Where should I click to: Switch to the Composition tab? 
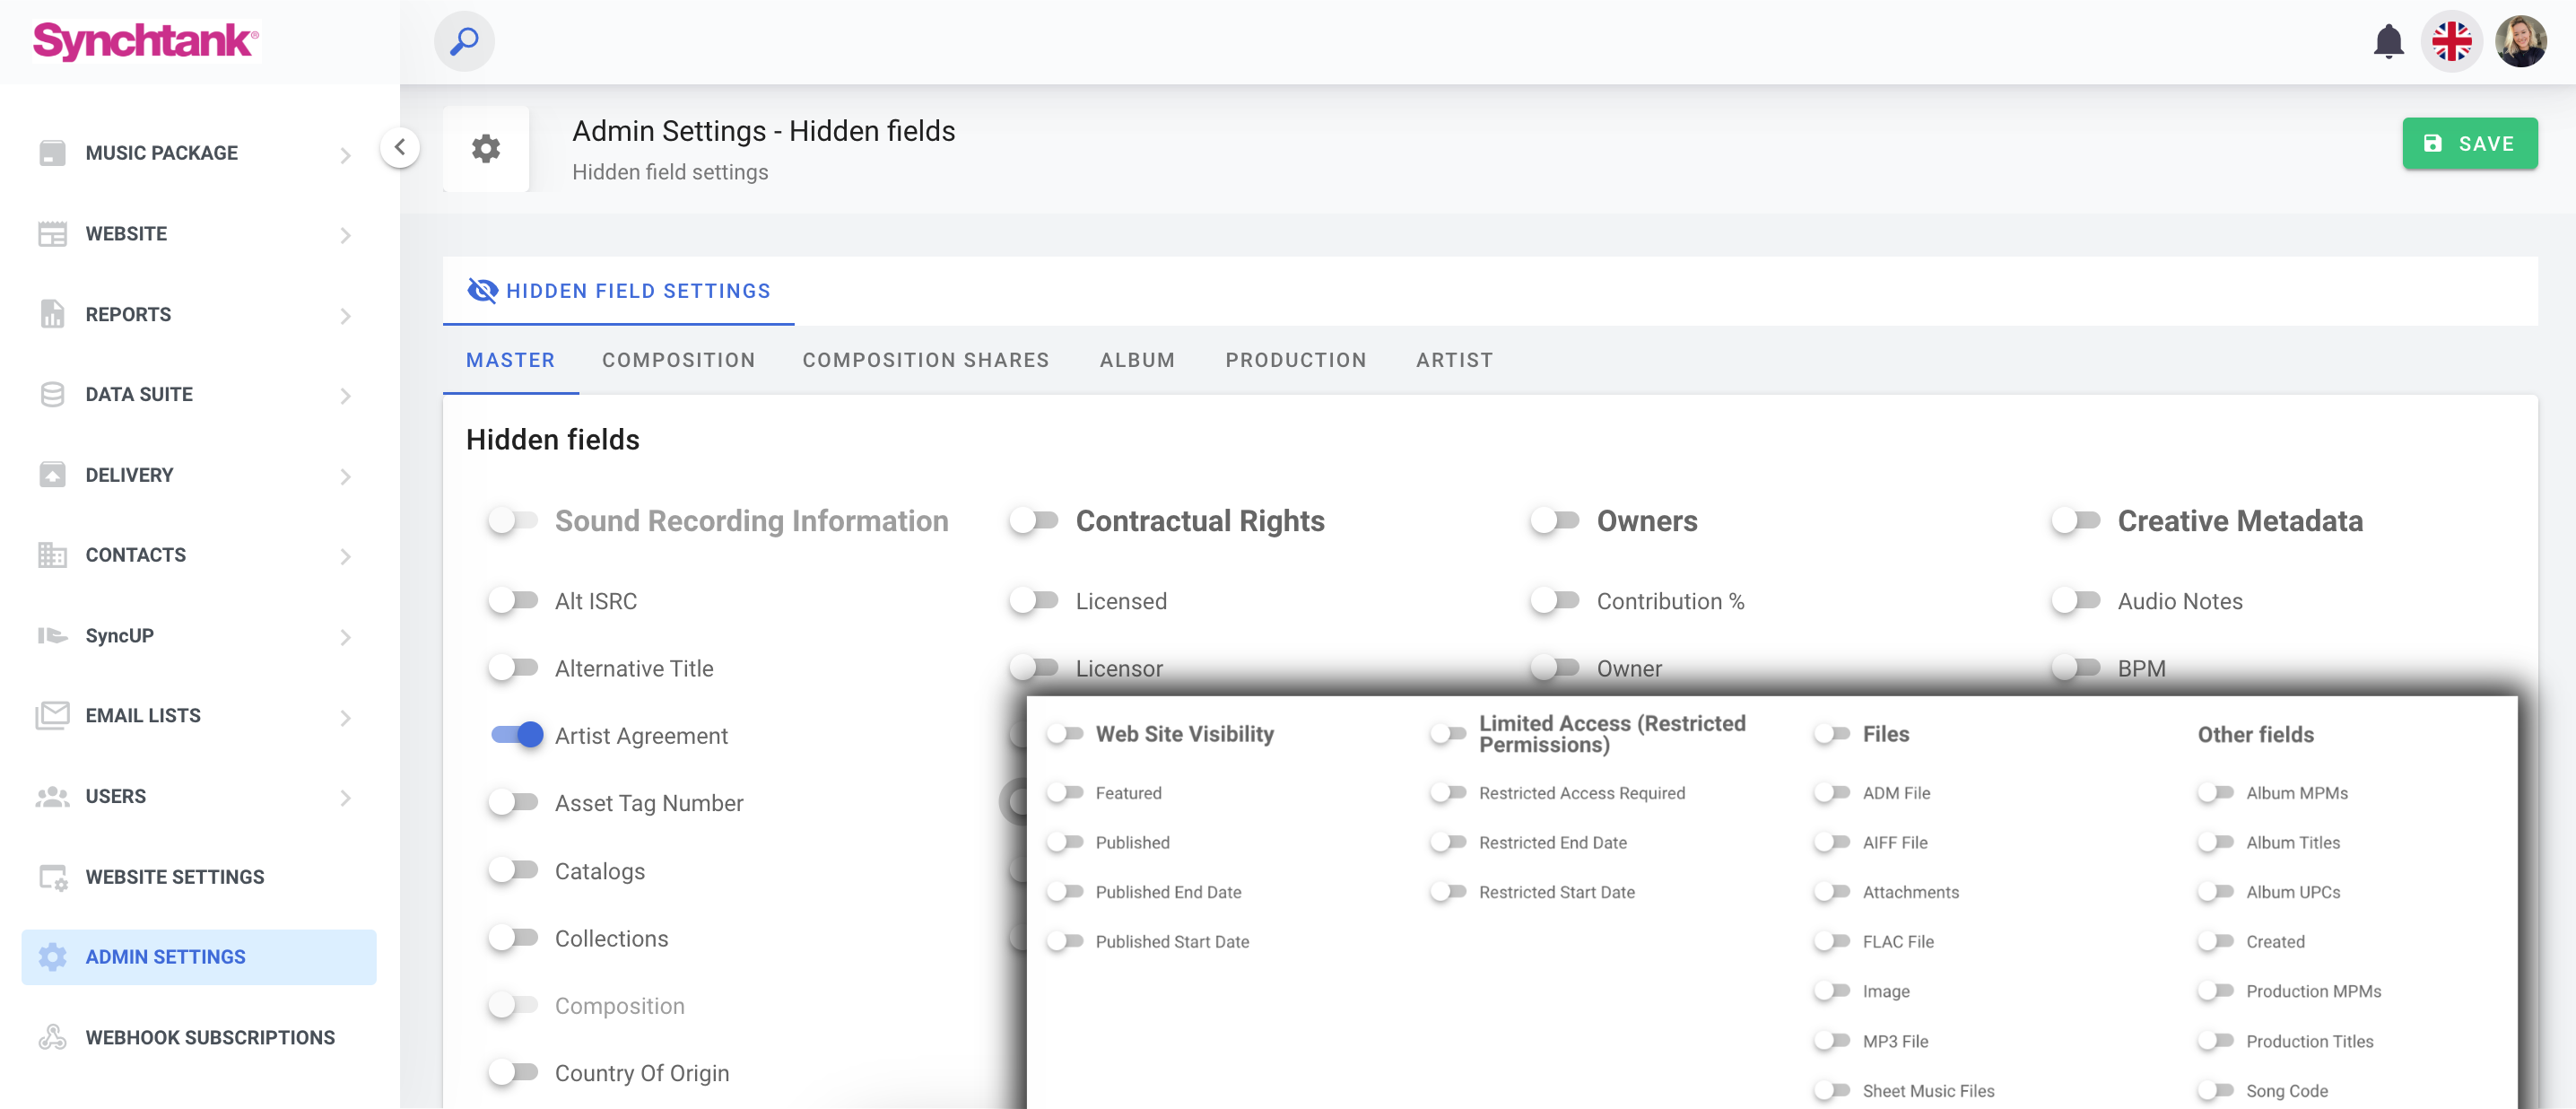click(678, 360)
